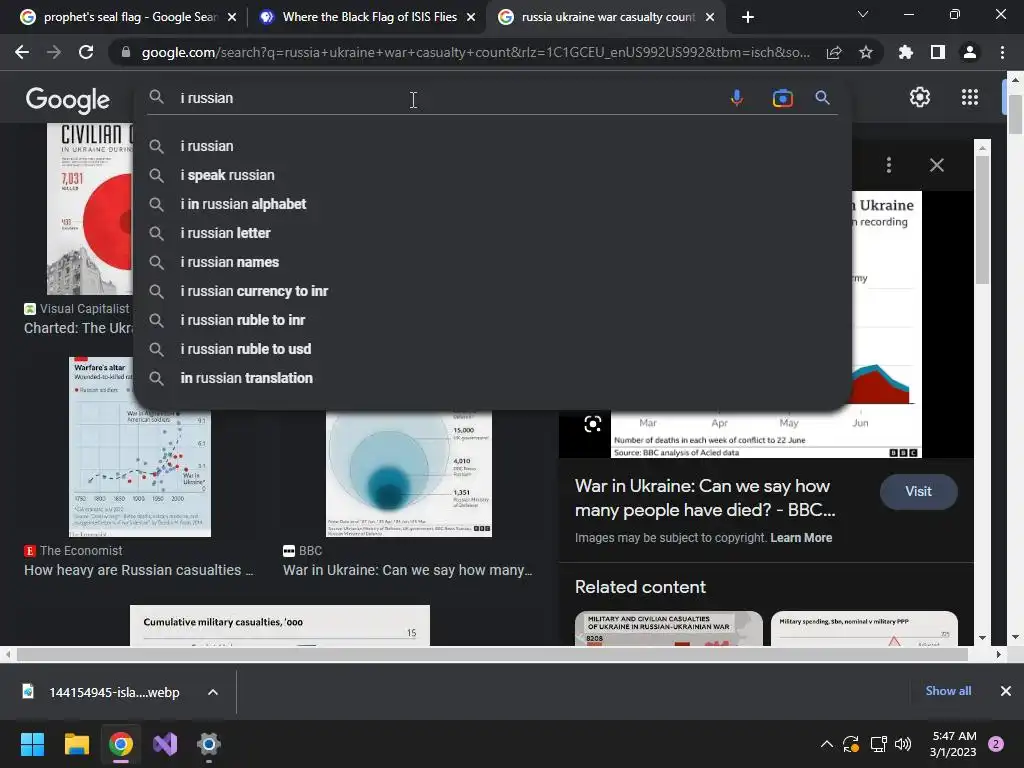Image resolution: width=1024 pixels, height=768 pixels.
Task: Reload the current page
Action: pyautogui.click(x=86, y=52)
